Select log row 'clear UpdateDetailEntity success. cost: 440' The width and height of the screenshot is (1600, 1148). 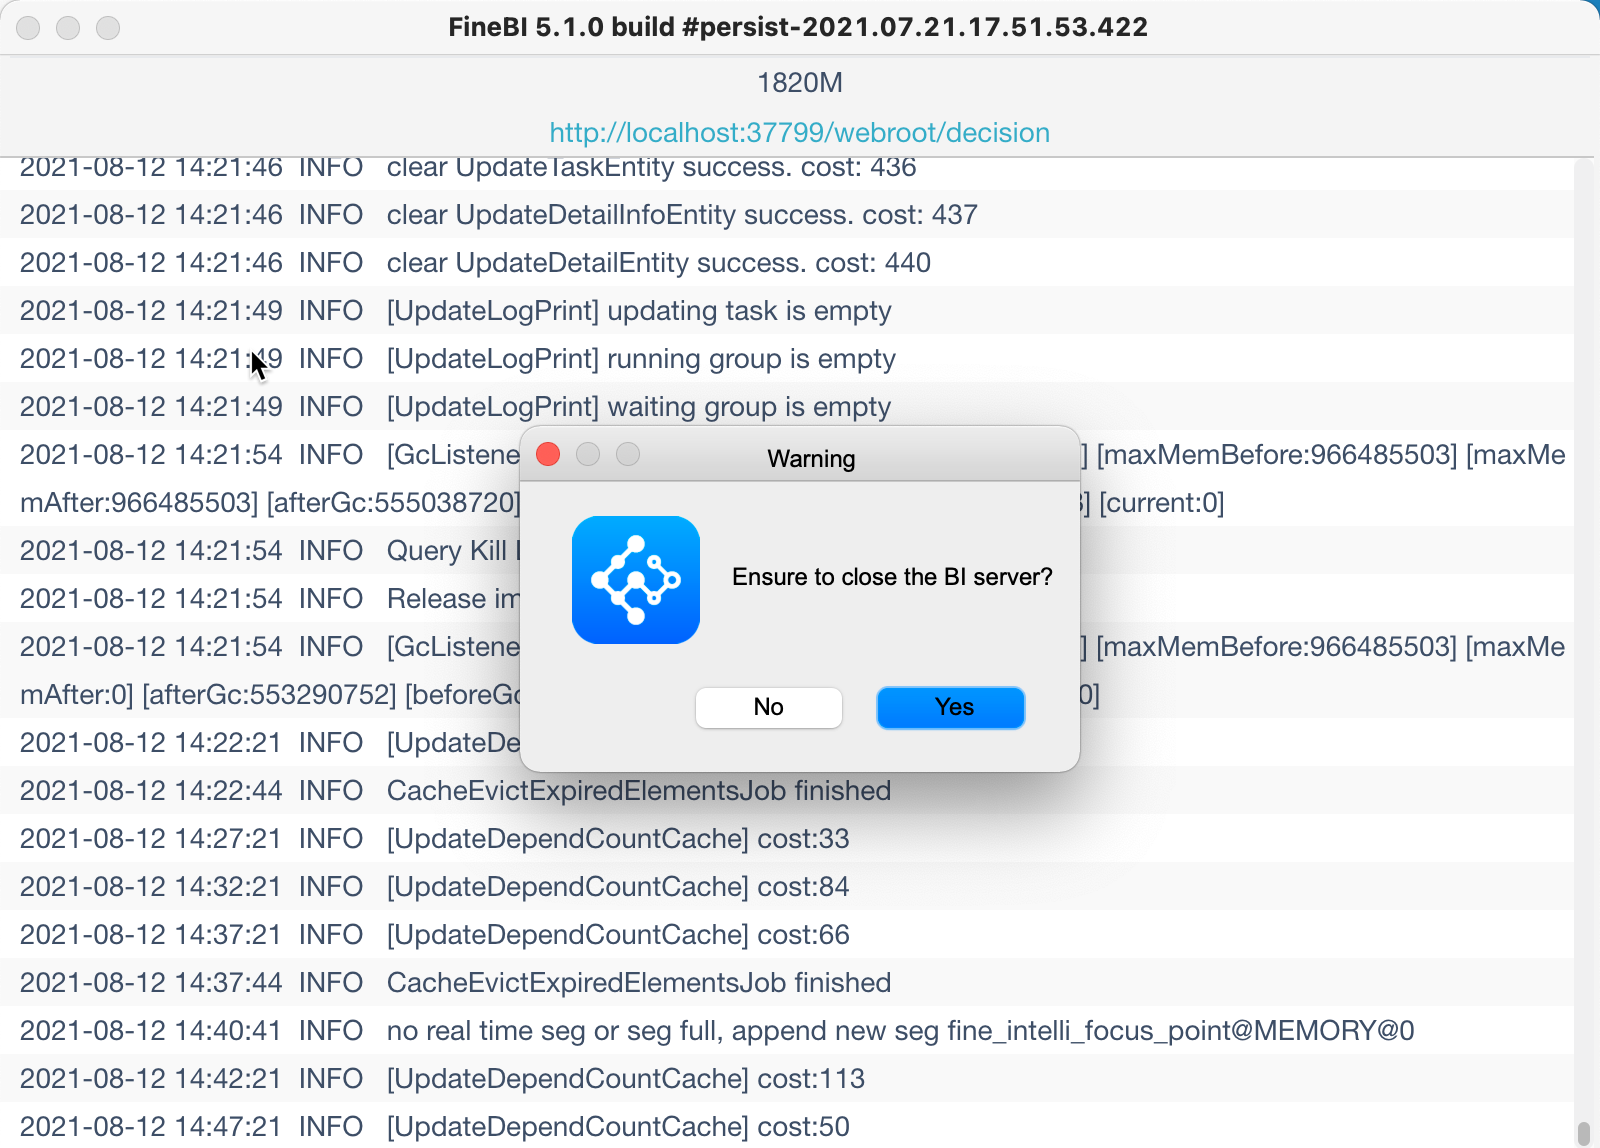pos(787,262)
